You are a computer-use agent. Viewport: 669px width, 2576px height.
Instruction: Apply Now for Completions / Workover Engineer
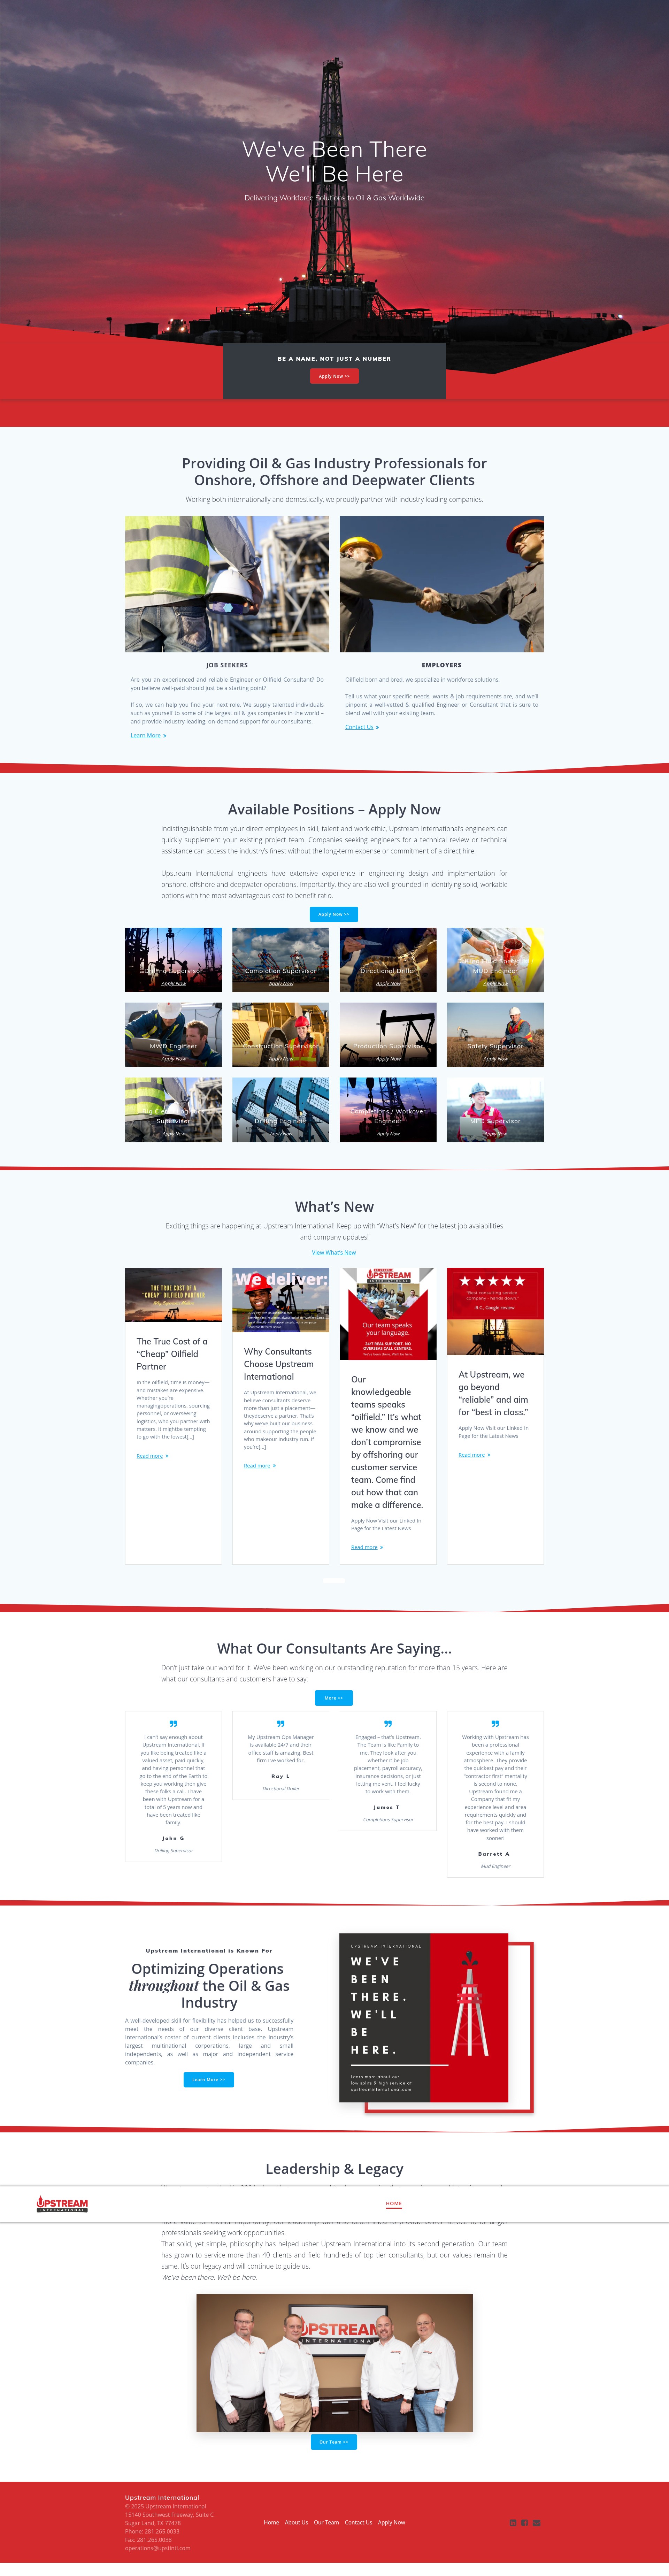click(x=388, y=1134)
